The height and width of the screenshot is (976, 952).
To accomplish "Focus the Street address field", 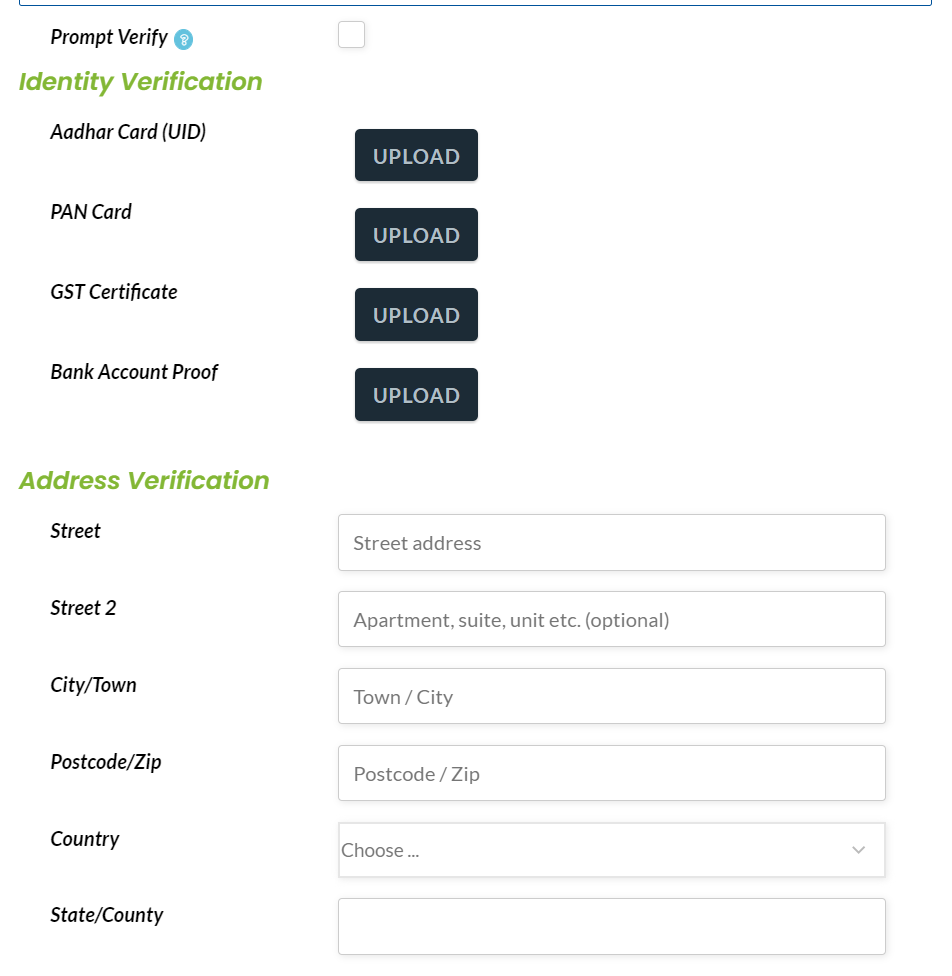I will click(x=611, y=542).
